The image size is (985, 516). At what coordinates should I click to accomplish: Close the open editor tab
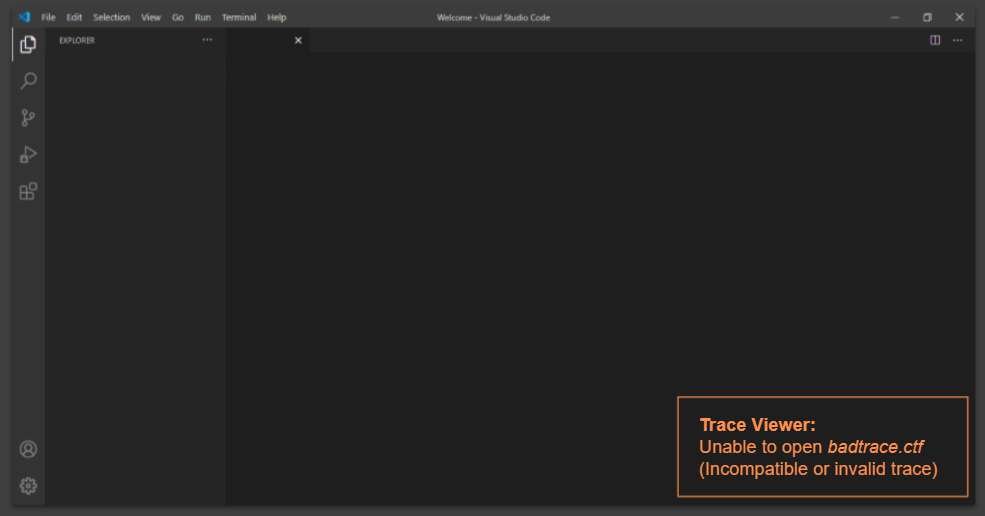pos(298,40)
